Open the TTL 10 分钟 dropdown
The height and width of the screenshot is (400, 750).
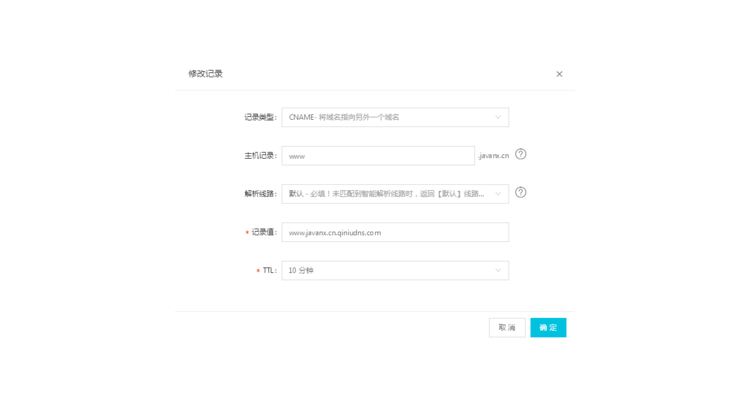pyautogui.click(x=395, y=270)
